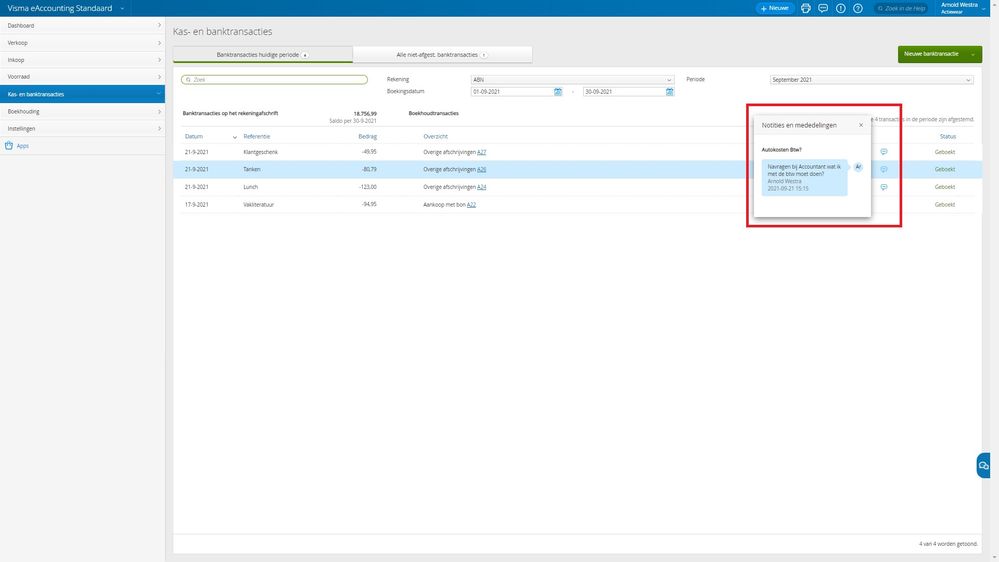Open the help question mark icon
Image resolution: width=999 pixels, height=562 pixels.
coord(857,8)
